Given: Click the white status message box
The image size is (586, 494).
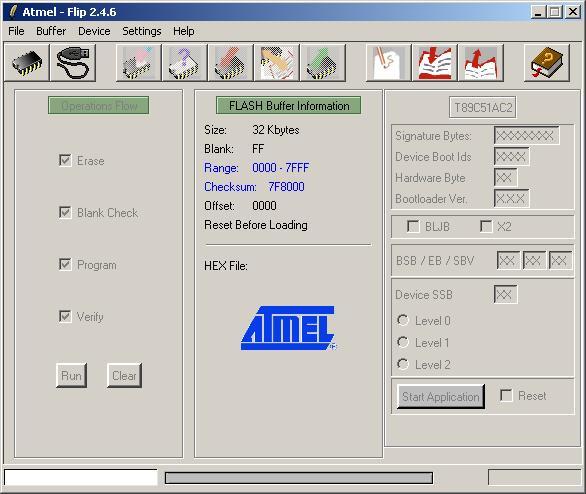Looking at the screenshot, I should [x=81, y=477].
